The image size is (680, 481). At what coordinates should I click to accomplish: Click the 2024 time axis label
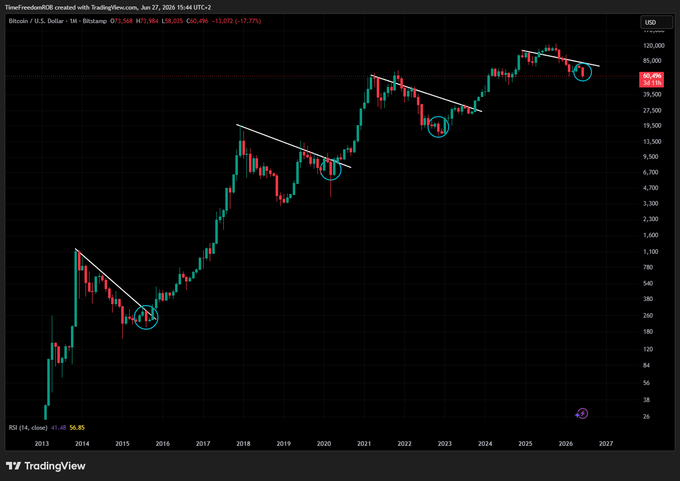pos(485,444)
